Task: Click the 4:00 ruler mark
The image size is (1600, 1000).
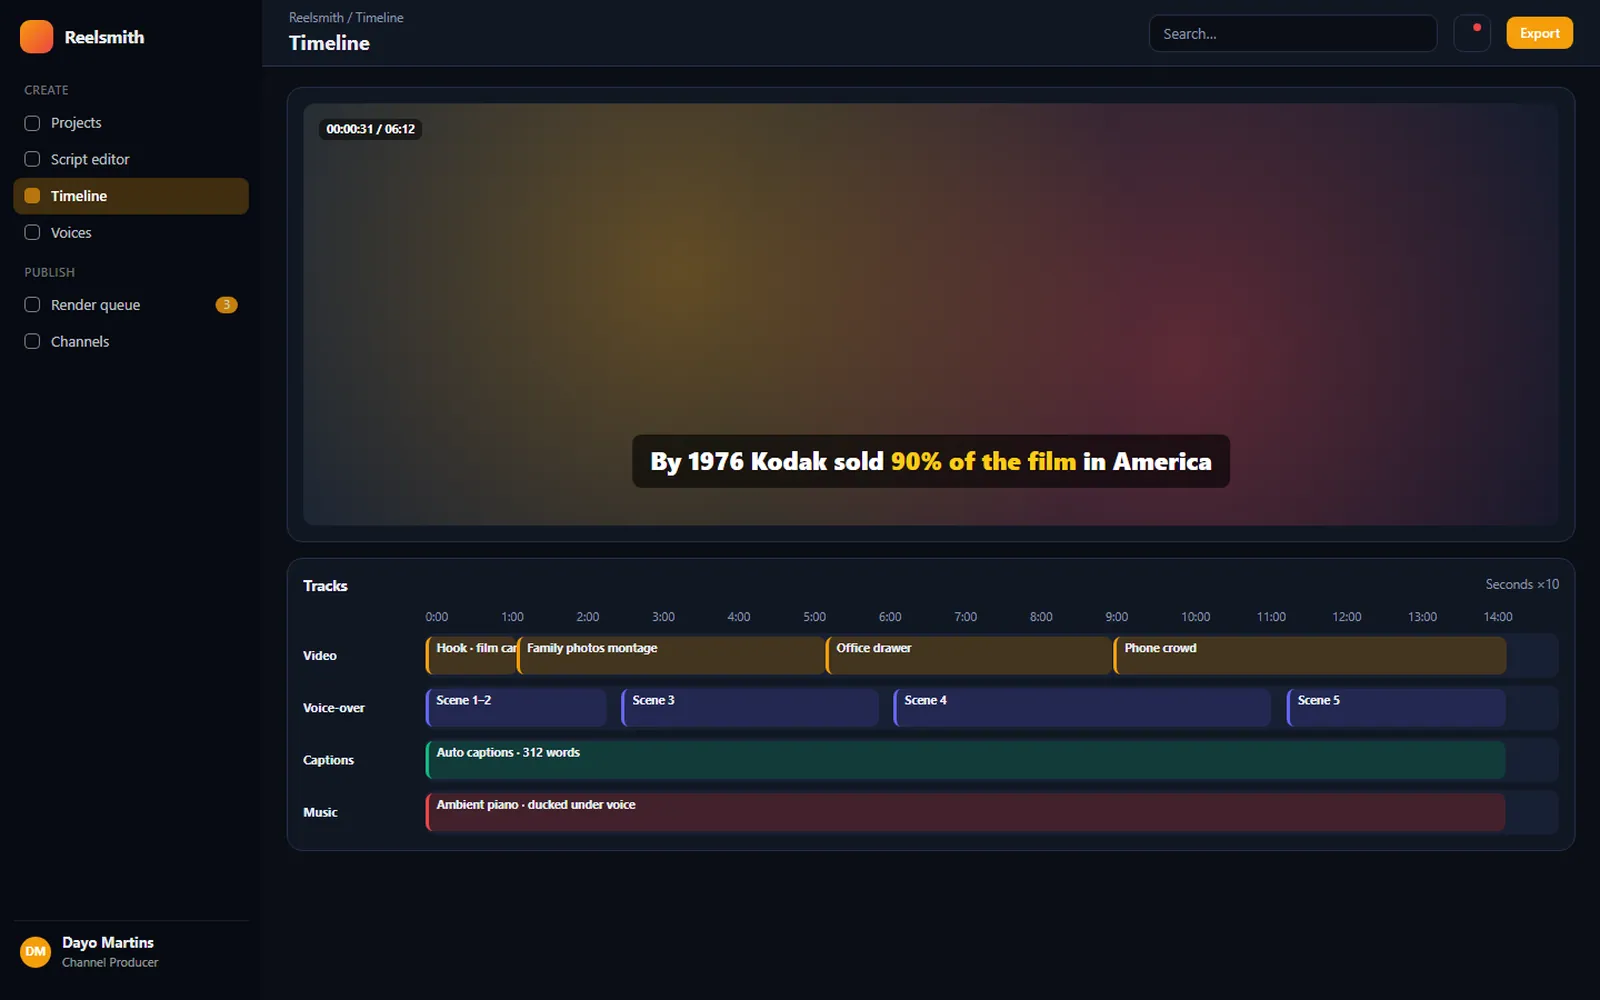Action: click(739, 617)
